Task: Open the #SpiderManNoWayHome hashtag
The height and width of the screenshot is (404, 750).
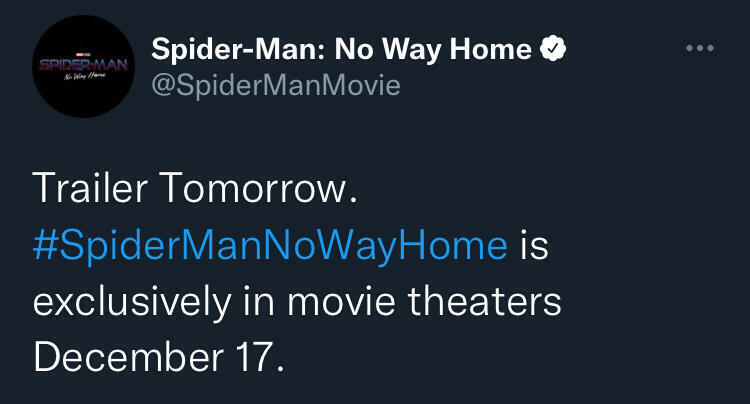Action: pyautogui.click(x=271, y=245)
